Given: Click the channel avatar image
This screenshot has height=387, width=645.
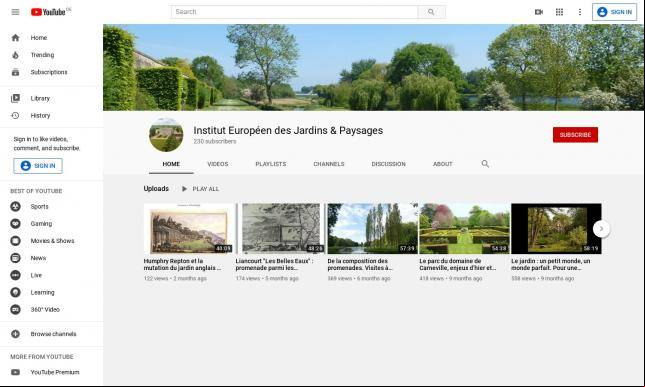Looking at the screenshot, I should pos(166,134).
